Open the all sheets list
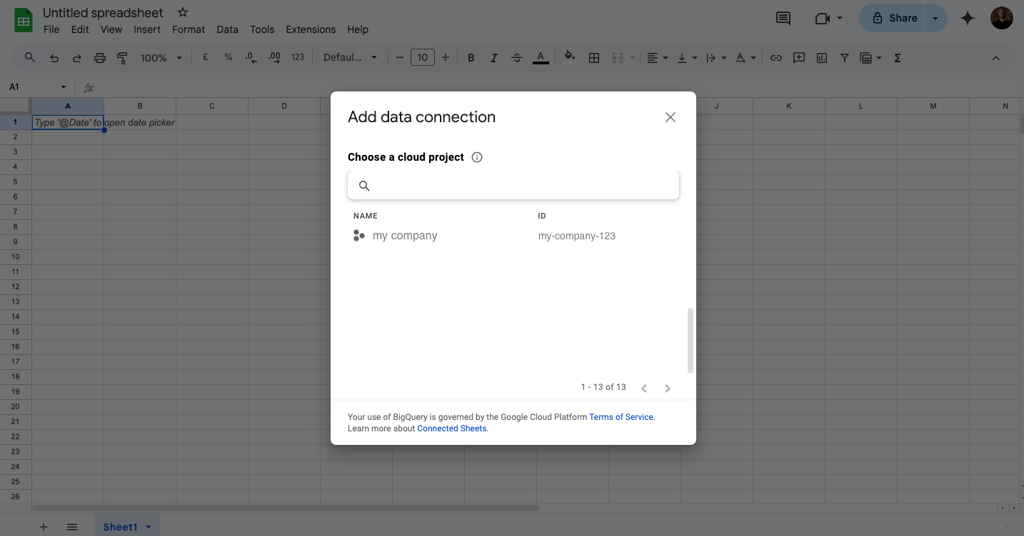Image resolution: width=1024 pixels, height=536 pixels. coord(72,527)
